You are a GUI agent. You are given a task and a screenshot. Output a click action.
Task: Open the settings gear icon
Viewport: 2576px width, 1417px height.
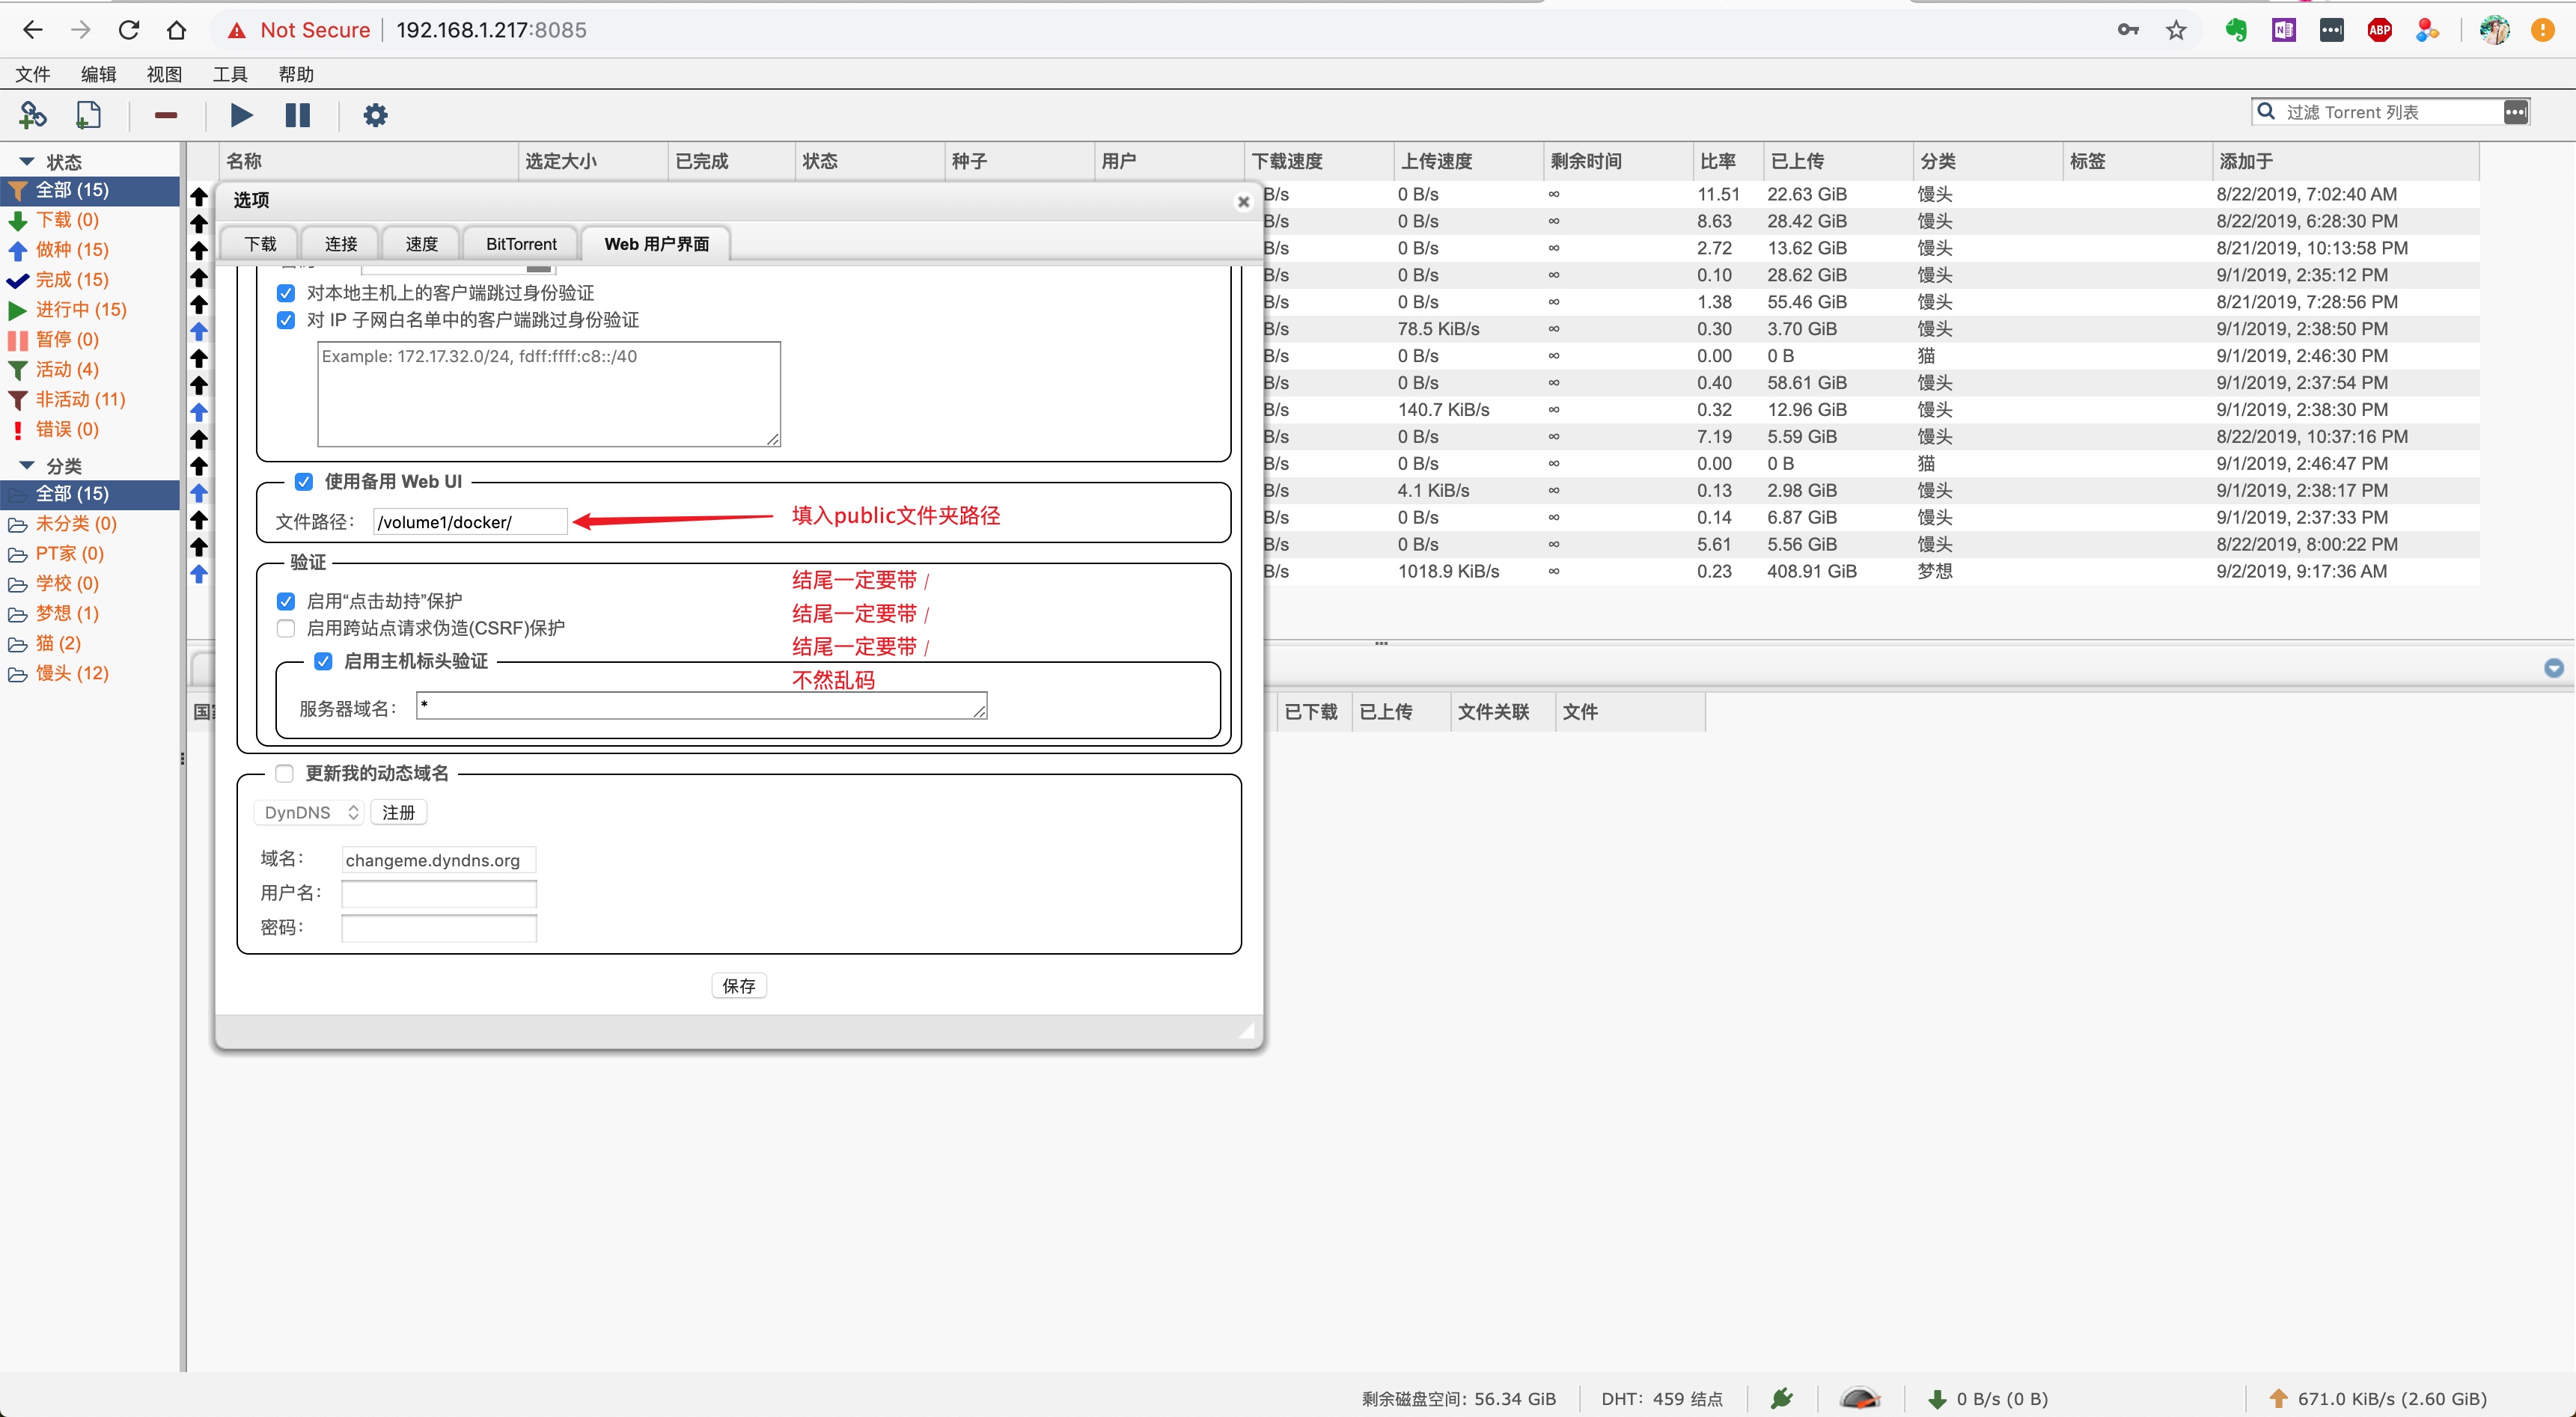[374, 114]
